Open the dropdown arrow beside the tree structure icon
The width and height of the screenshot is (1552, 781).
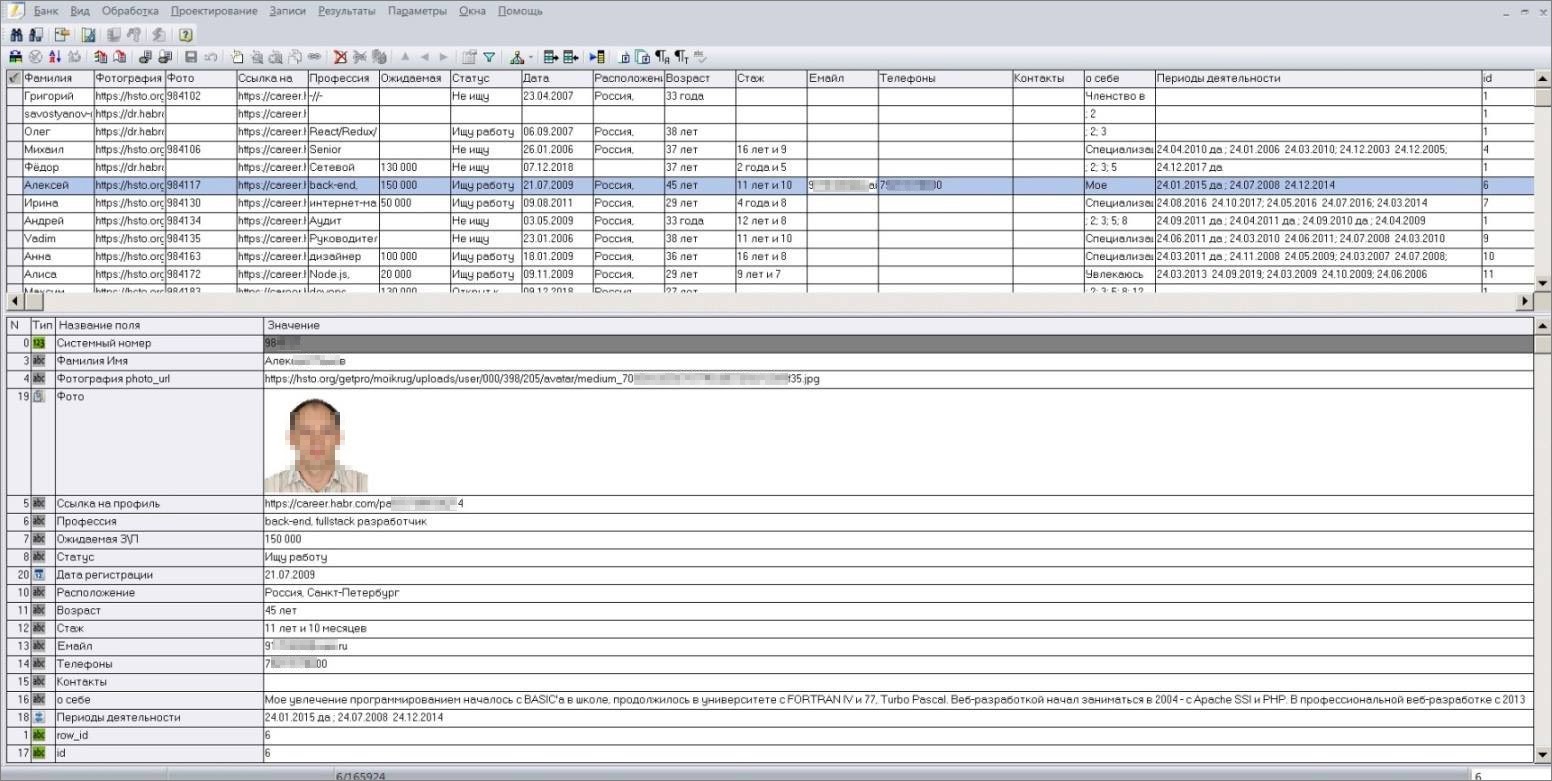tap(531, 57)
